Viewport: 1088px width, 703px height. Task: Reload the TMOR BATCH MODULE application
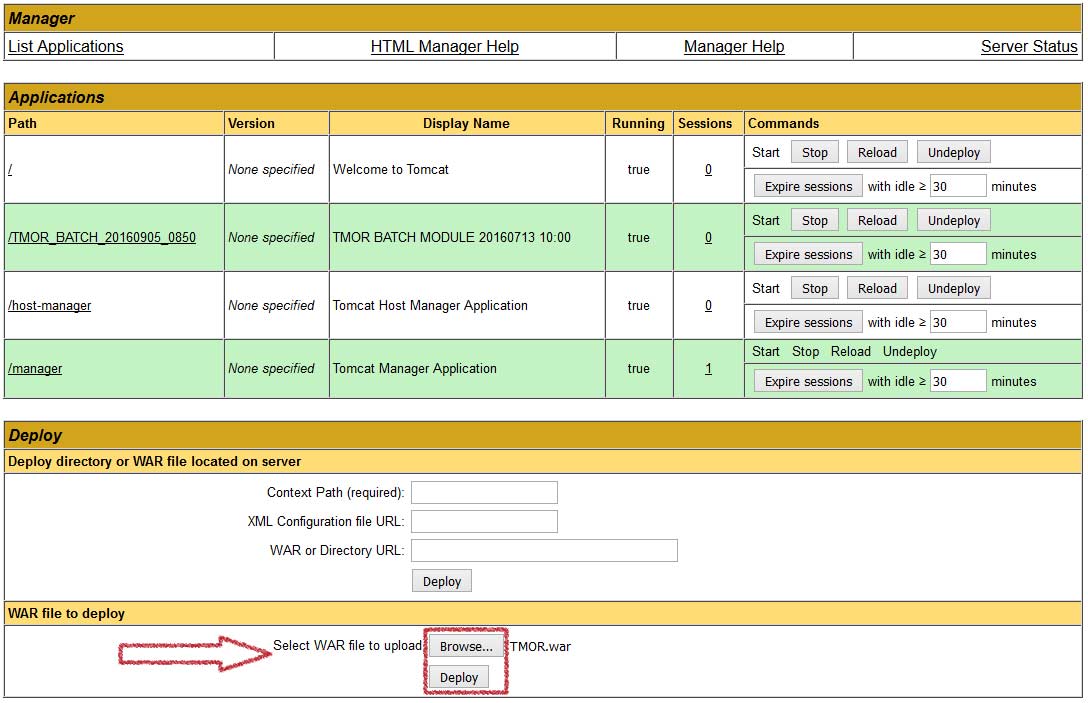tap(877, 220)
